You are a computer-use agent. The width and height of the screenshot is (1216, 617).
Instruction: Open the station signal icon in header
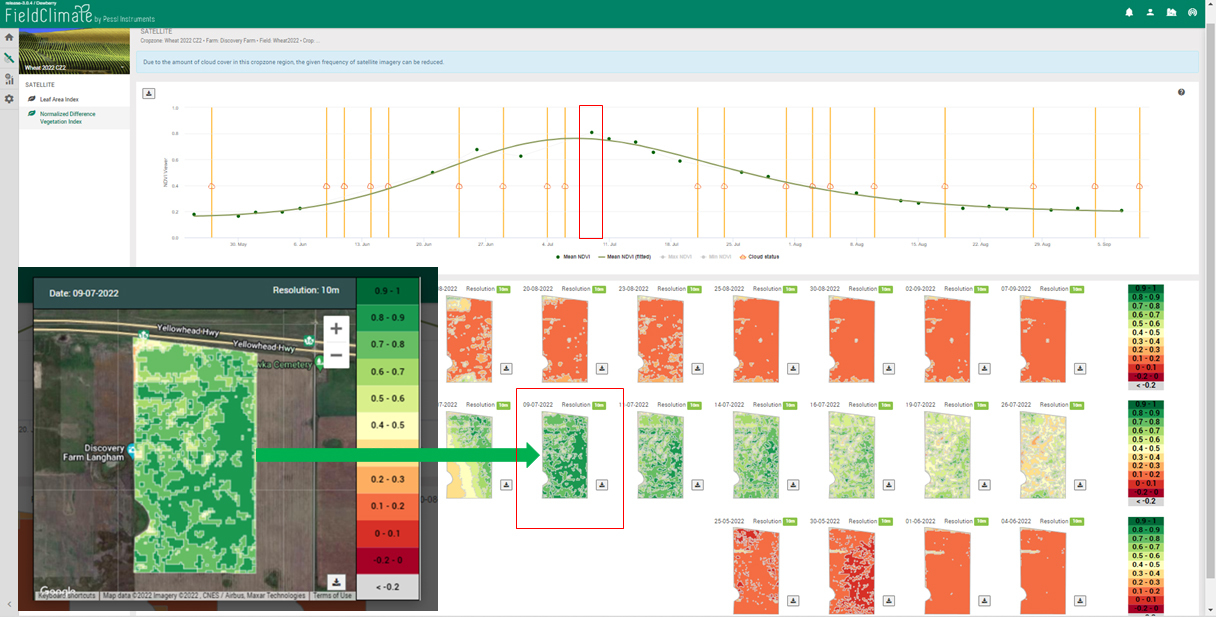click(1192, 13)
